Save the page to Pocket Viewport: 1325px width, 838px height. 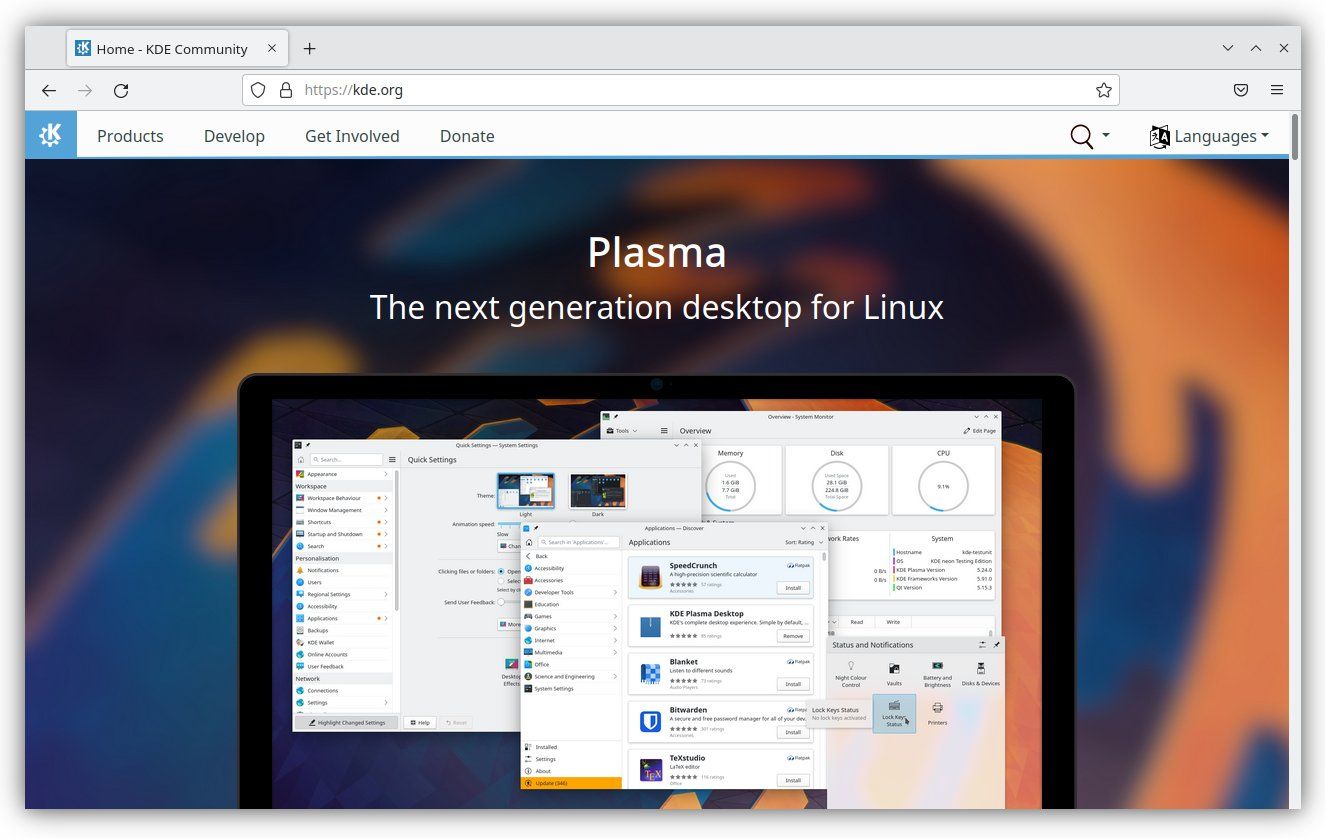point(1240,90)
